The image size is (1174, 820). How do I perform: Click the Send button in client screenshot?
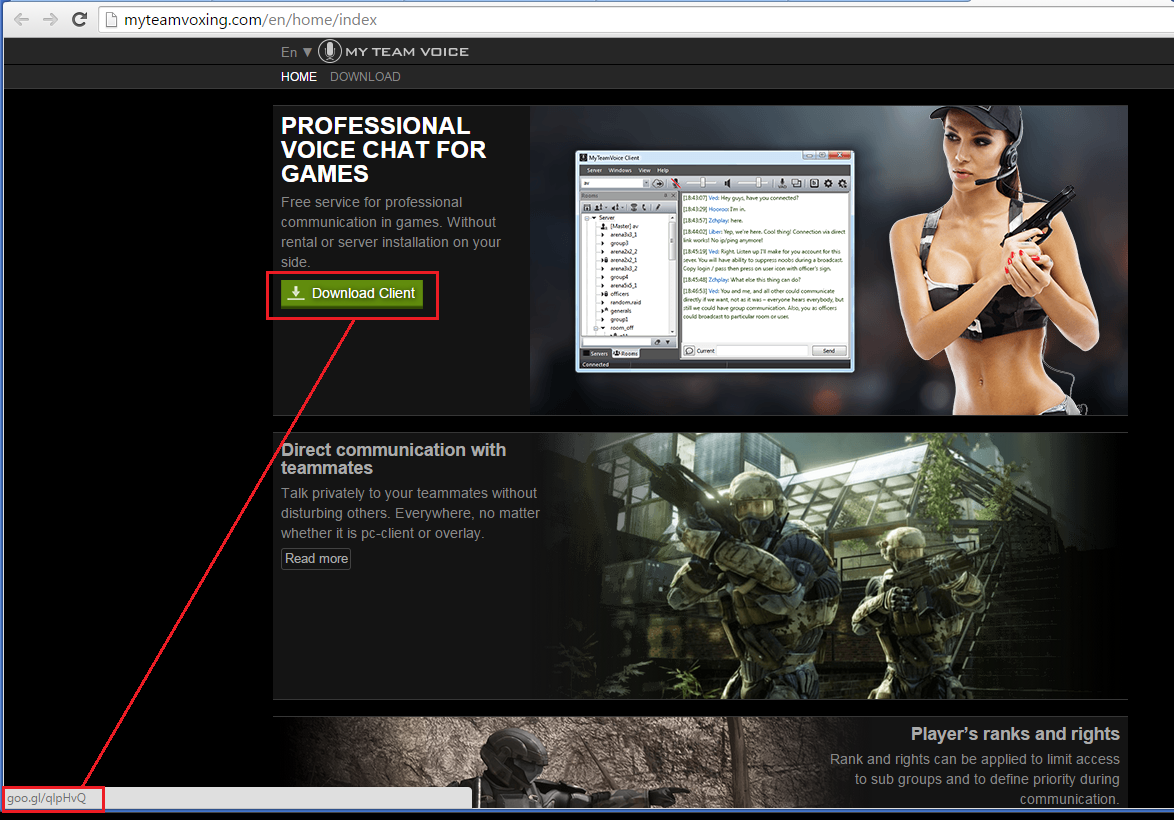coord(830,350)
